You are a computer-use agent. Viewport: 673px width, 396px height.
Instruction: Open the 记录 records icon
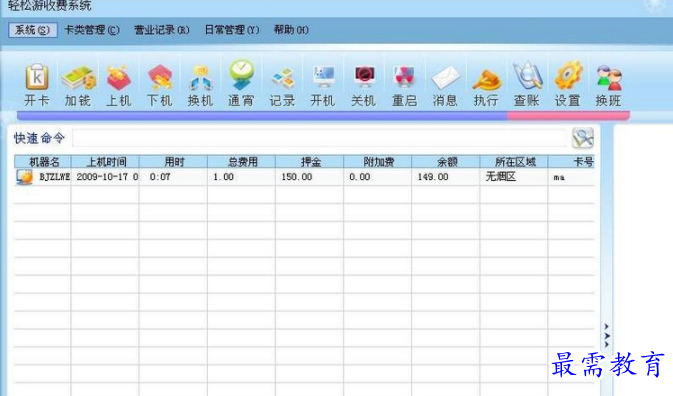pos(282,79)
